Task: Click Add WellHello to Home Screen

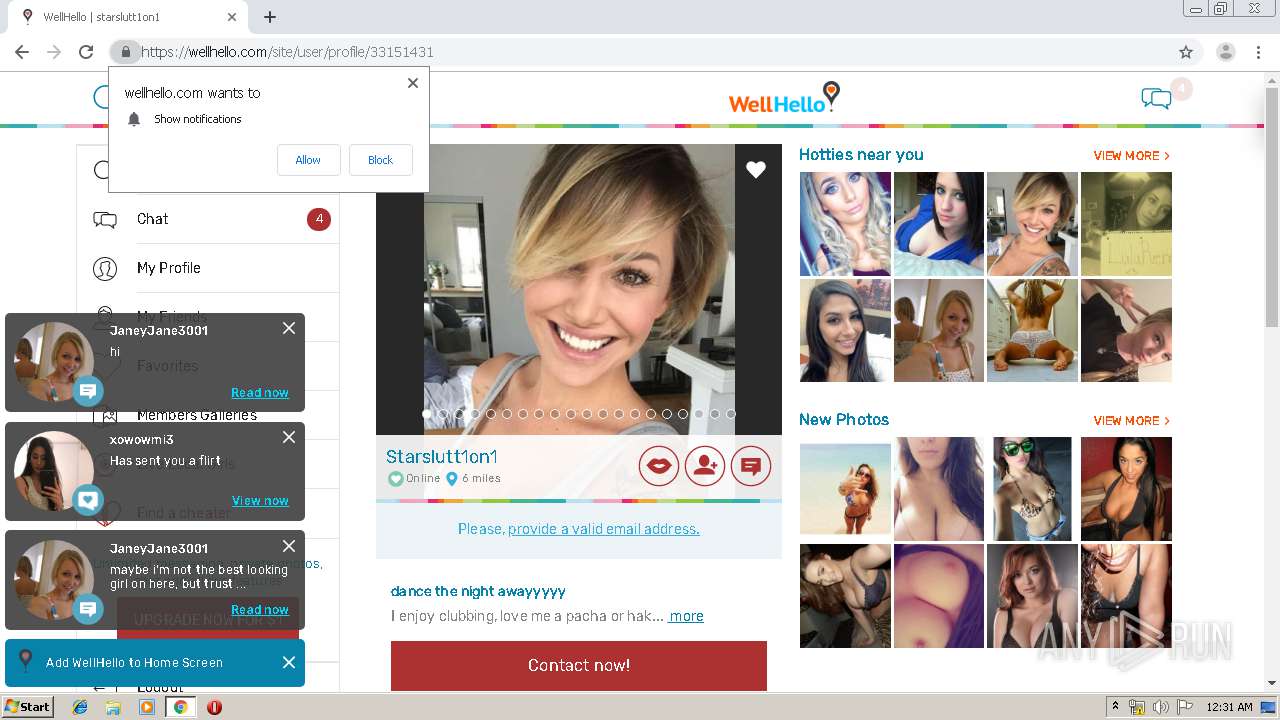Action: coord(134,662)
